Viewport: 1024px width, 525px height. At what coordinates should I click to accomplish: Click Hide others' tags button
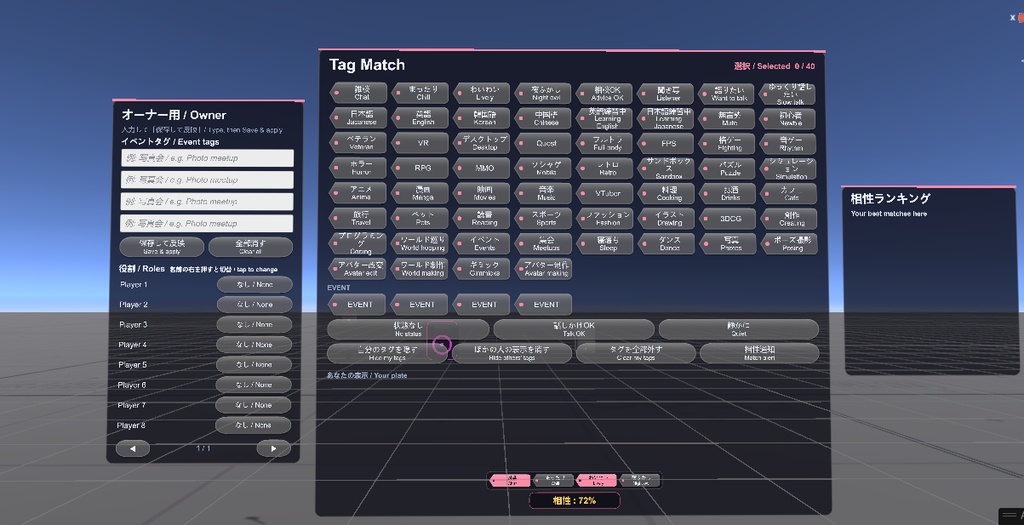pos(511,353)
